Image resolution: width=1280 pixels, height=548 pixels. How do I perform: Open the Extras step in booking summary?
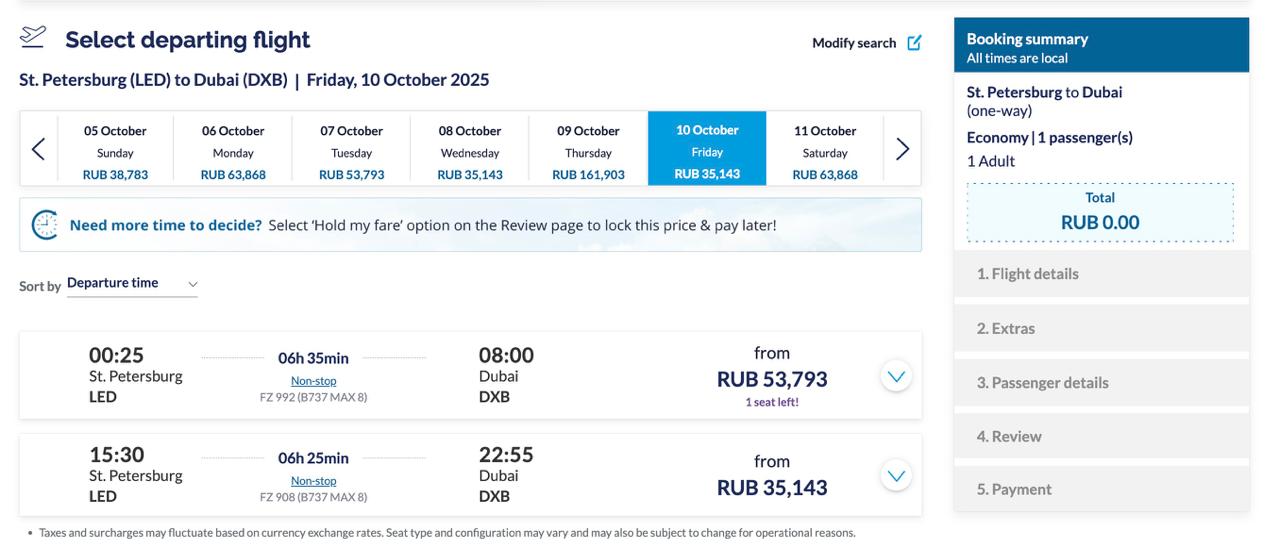pos(1101,328)
